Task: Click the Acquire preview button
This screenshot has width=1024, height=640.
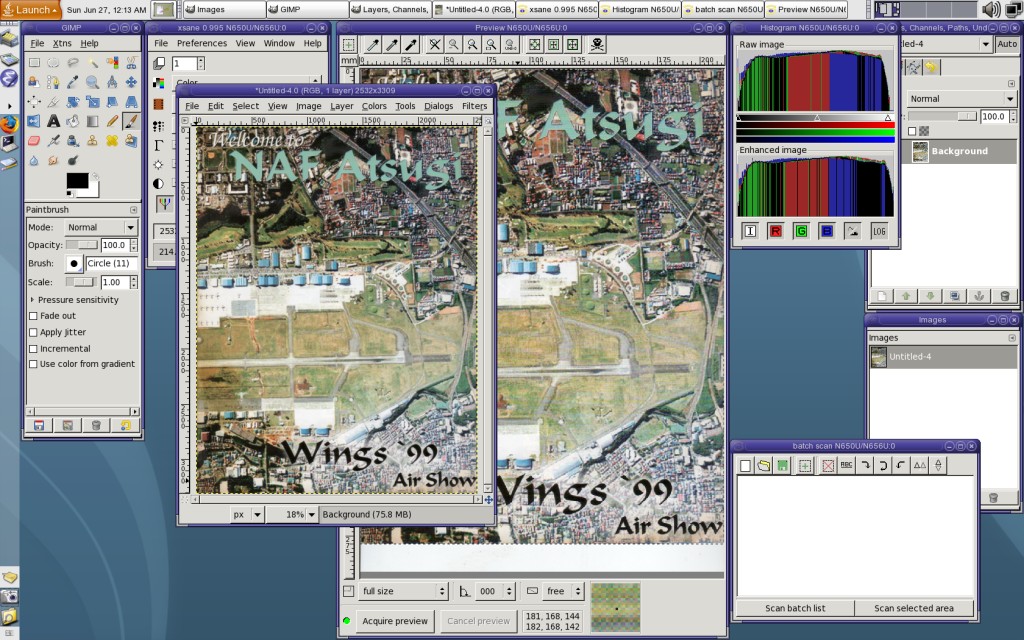Action: coord(395,621)
